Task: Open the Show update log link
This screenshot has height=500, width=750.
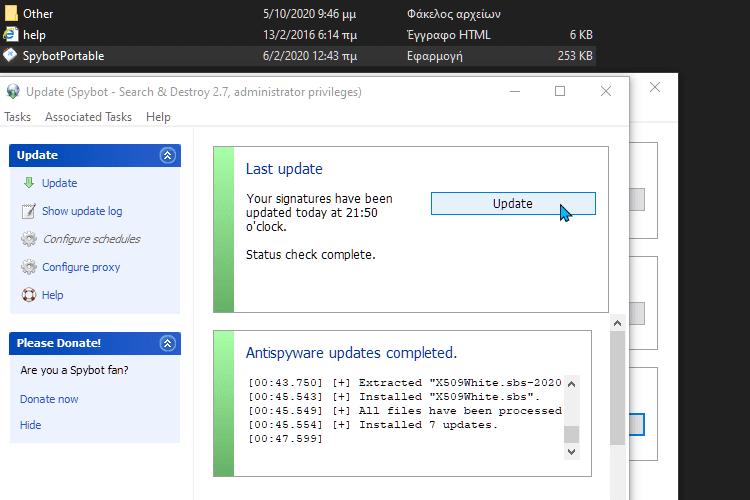Action: (82, 211)
